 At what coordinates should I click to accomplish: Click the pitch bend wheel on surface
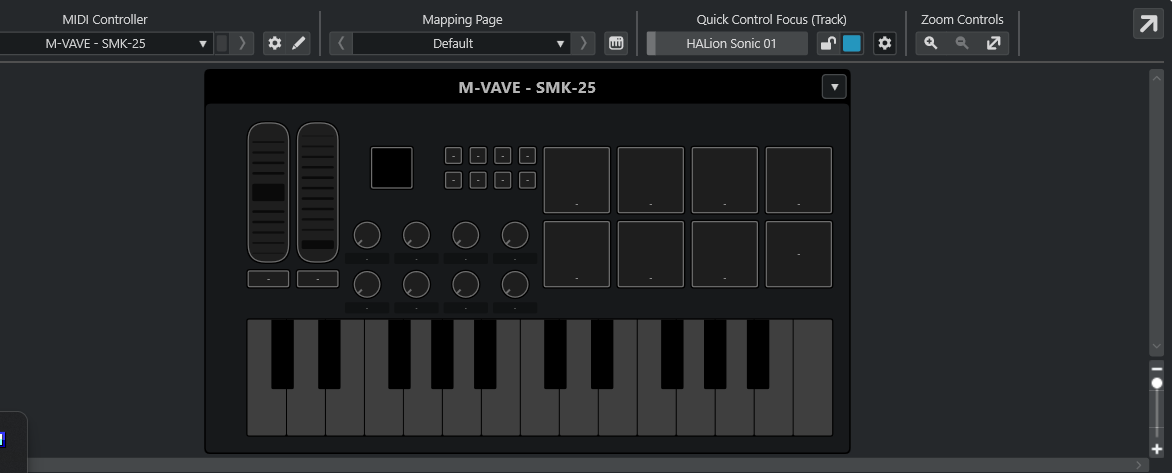[268, 192]
